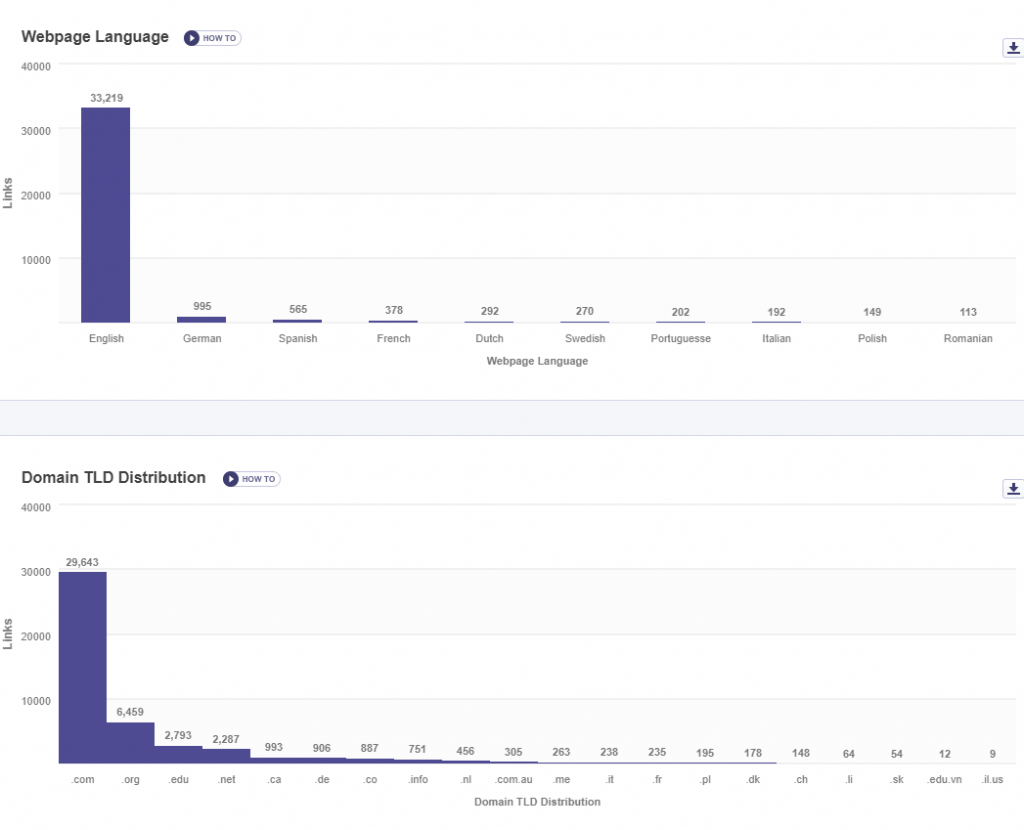Click the download icon for Domain TLD chart
The image size is (1024, 830).
point(1013,488)
